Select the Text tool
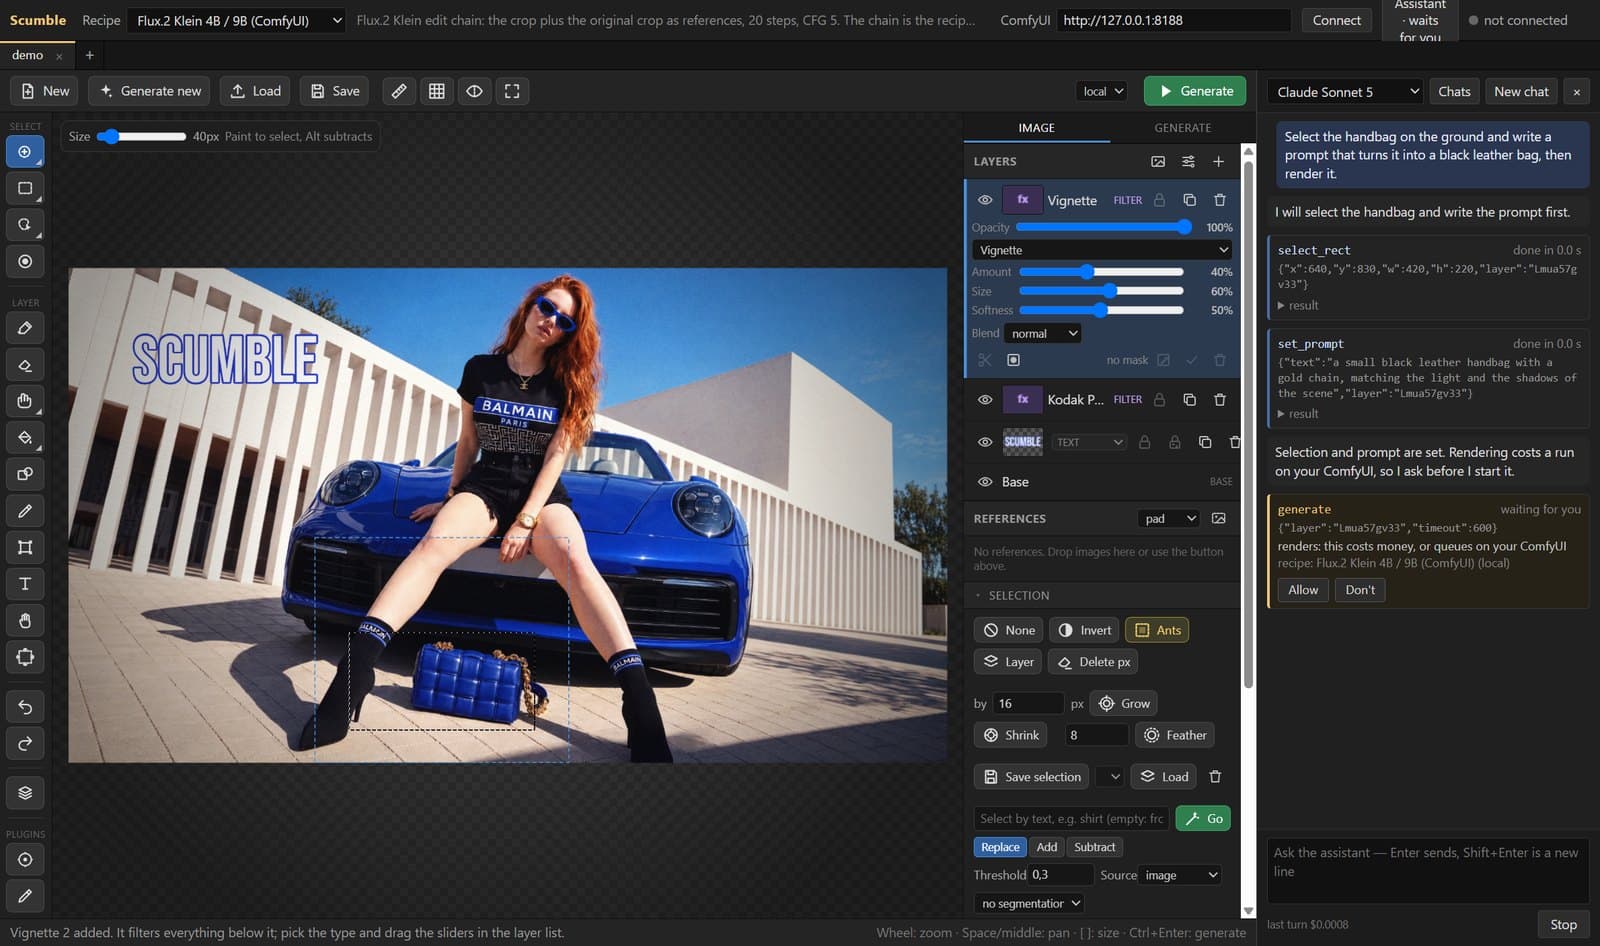The width and height of the screenshot is (1600, 946). coord(25,584)
